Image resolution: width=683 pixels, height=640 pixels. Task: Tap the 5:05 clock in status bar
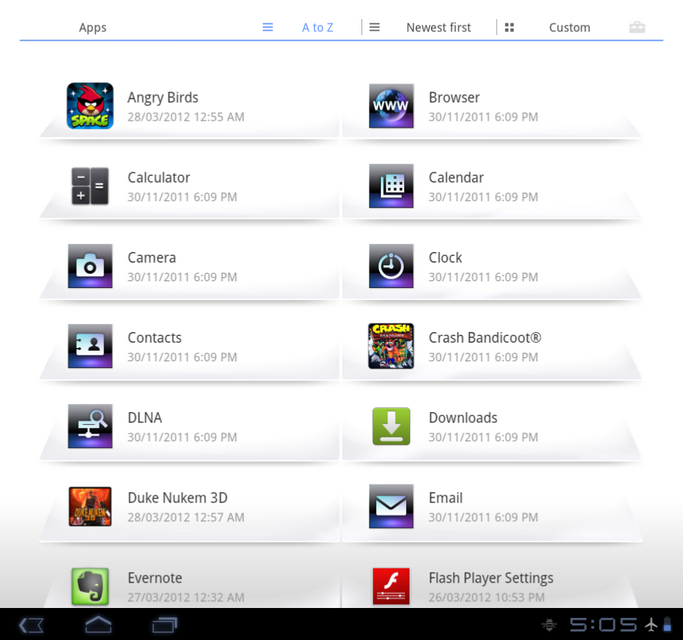click(x=604, y=625)
